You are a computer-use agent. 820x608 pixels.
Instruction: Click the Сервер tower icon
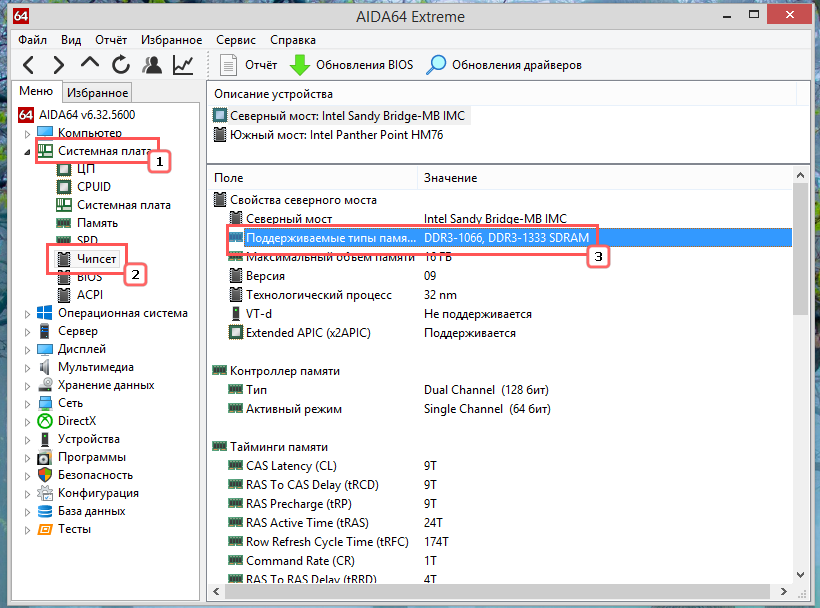click(44, 331)
